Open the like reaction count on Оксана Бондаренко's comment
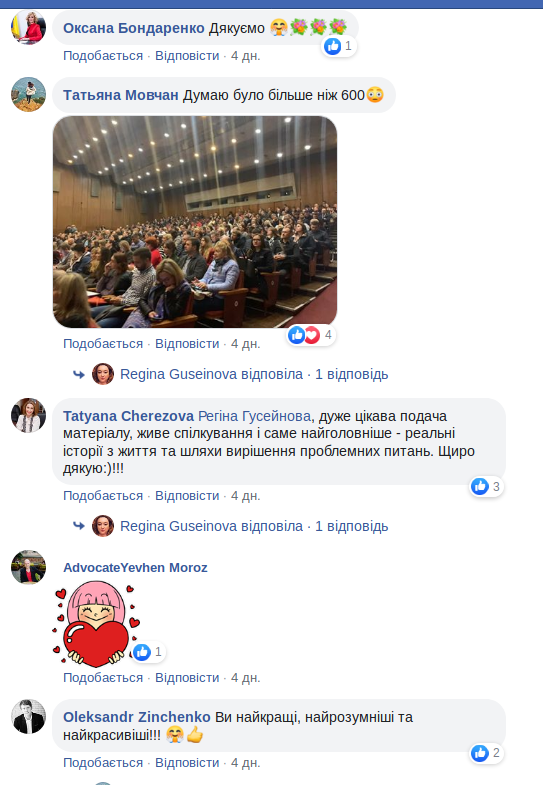 click(x=338, y=46)
